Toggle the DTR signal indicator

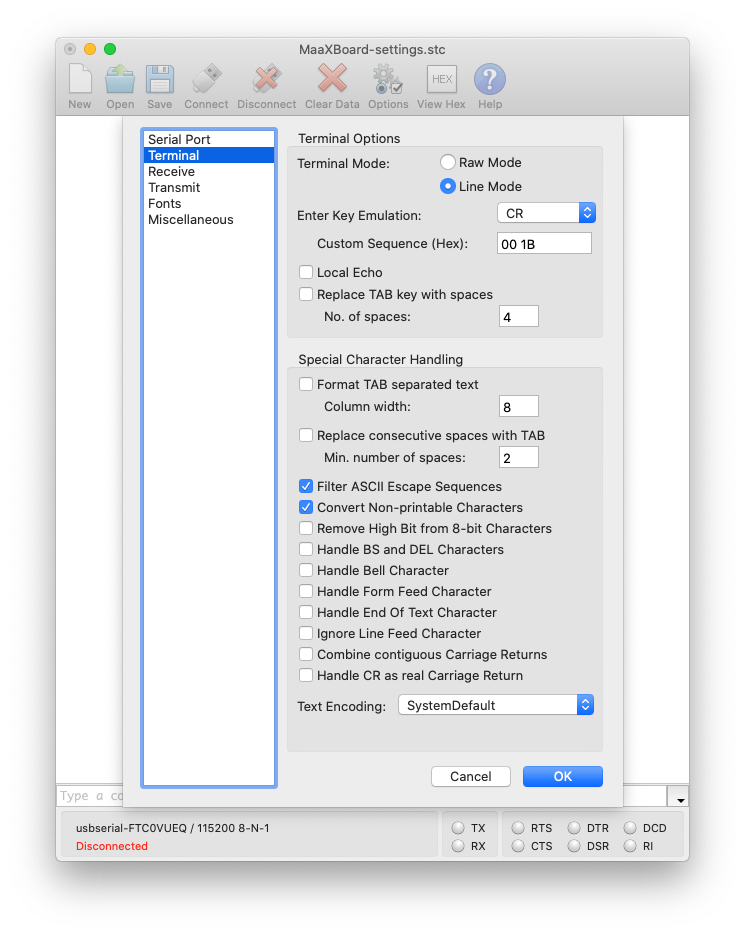[x=574, y=828]
